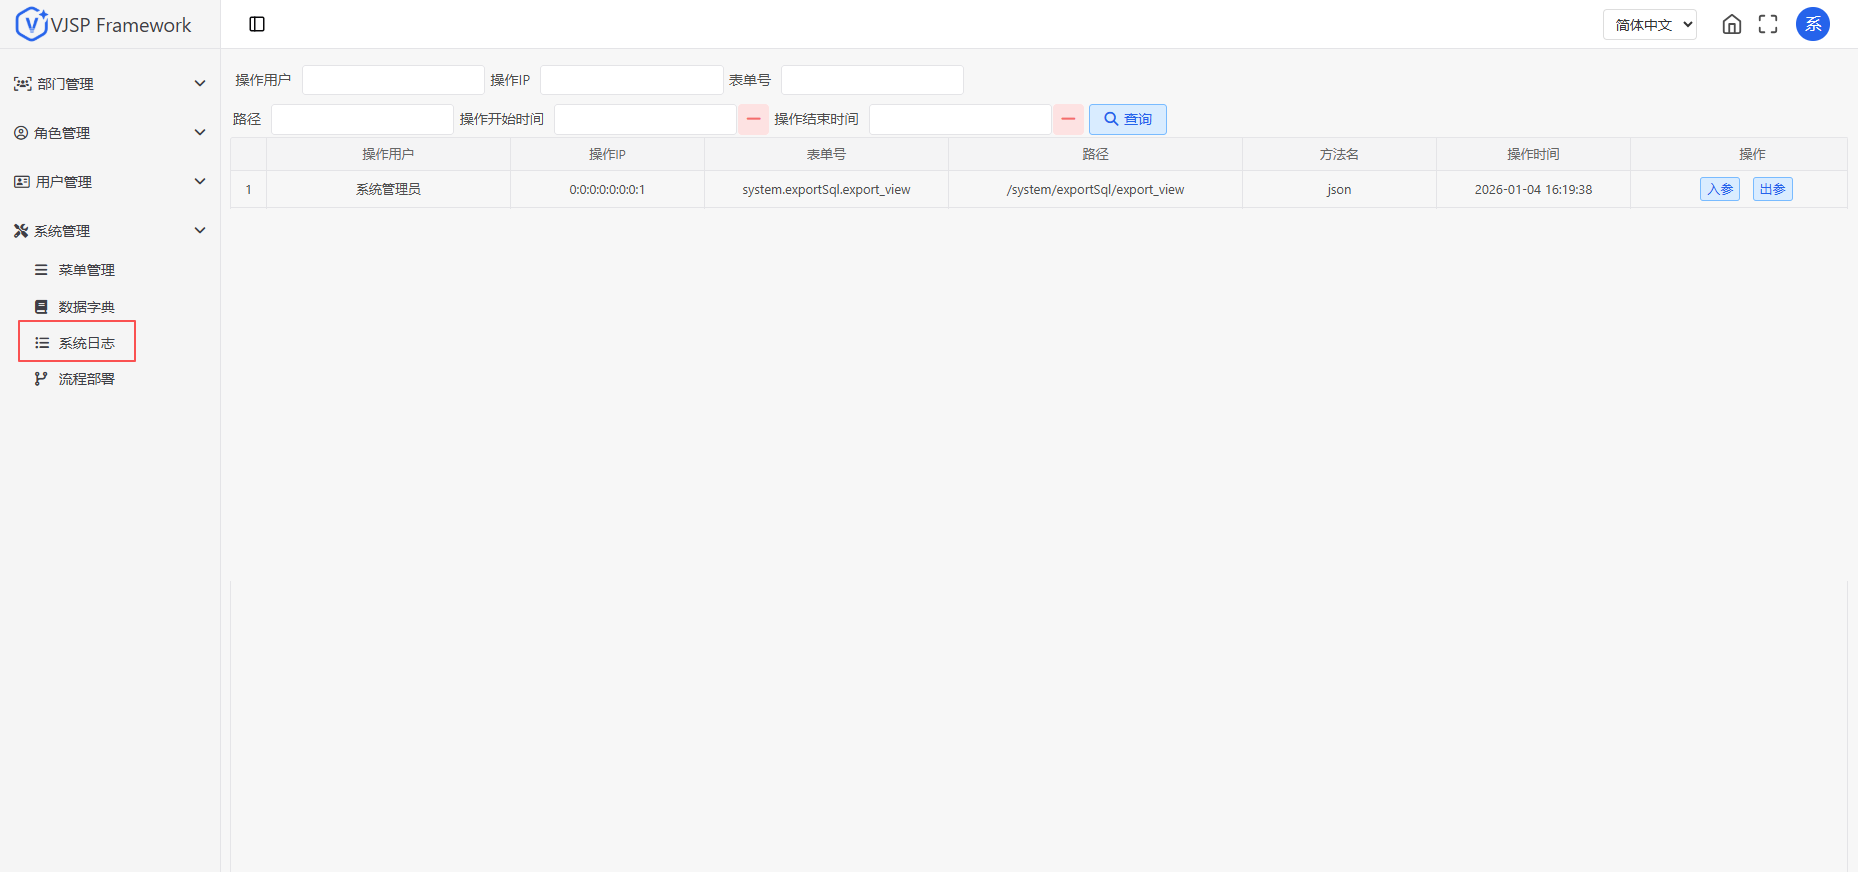Expand the 用户管理 menu
Viewport: 1858px width, 872px height.
click(x=109, y=182)
